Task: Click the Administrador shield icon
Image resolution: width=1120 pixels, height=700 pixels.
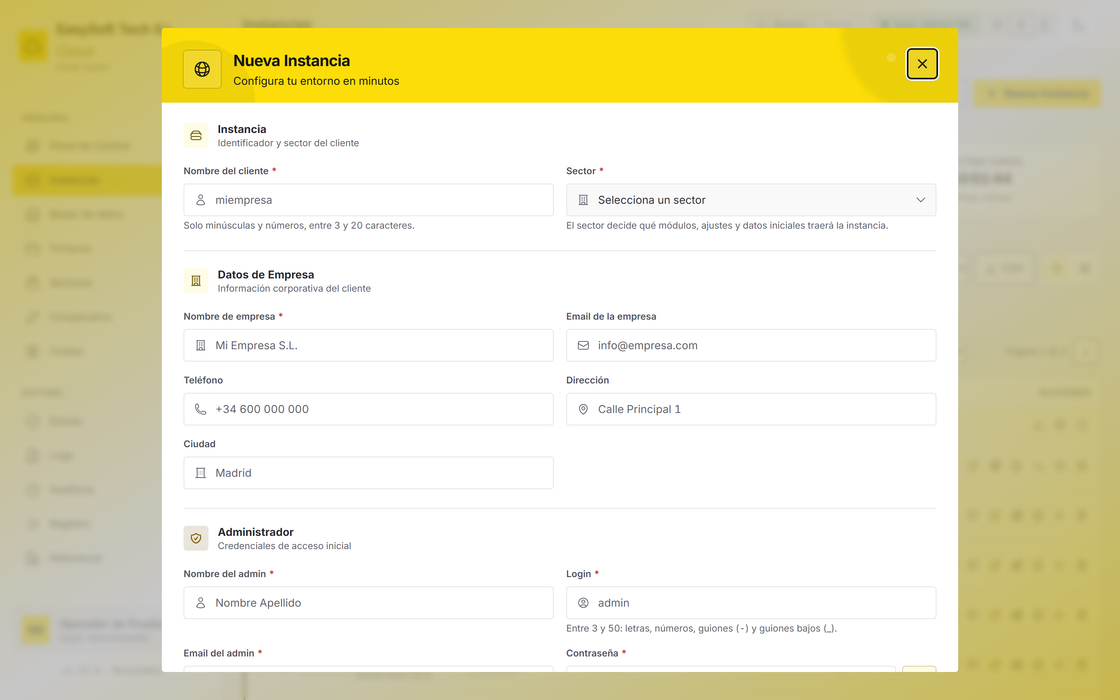Action: click(196, 539)
